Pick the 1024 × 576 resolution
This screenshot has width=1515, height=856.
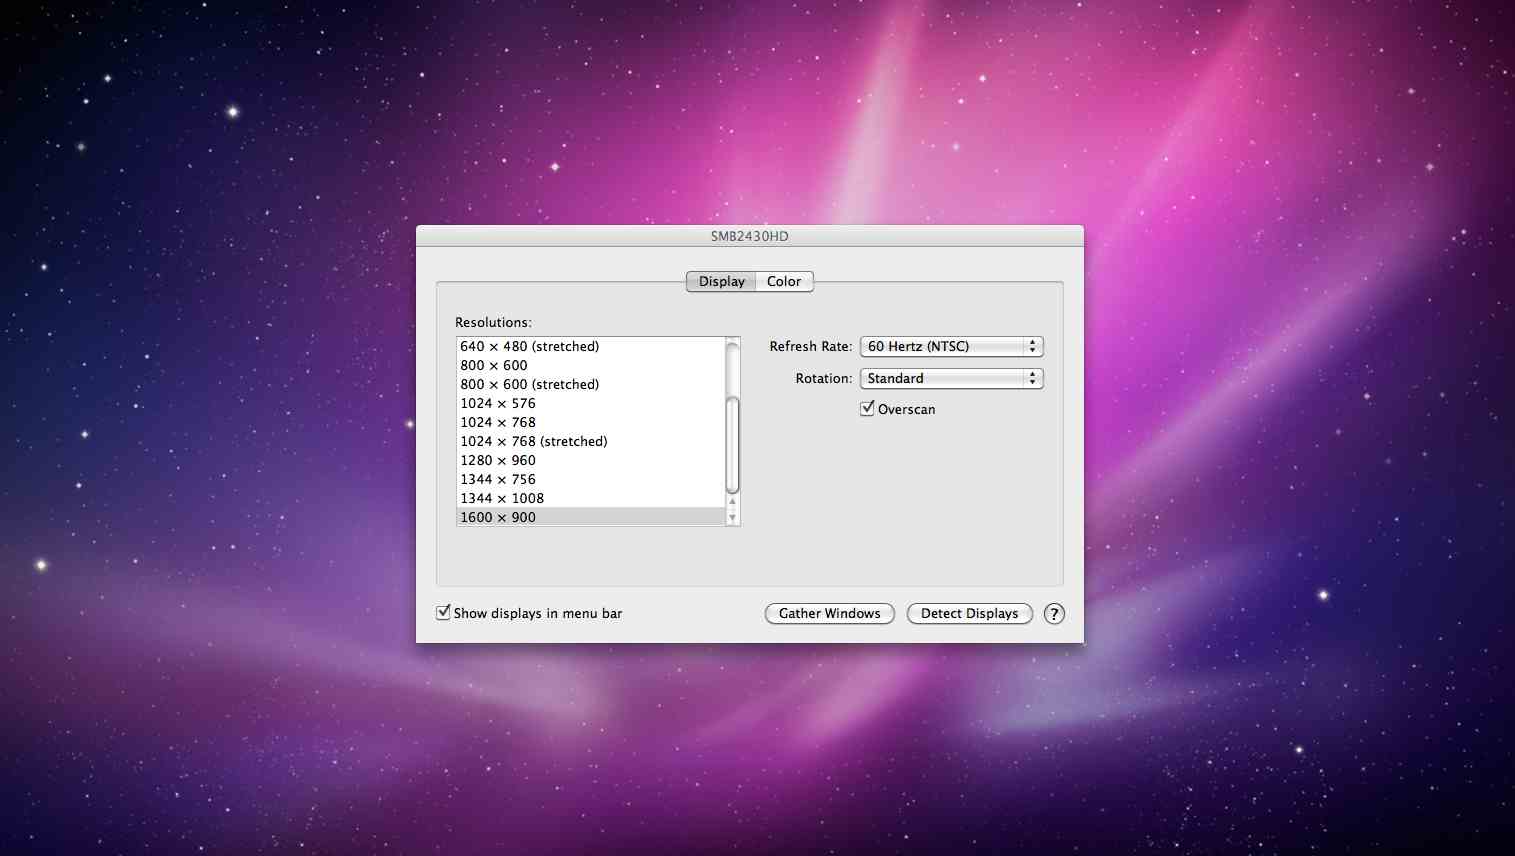pyautogui.click(x=498, y=404)
